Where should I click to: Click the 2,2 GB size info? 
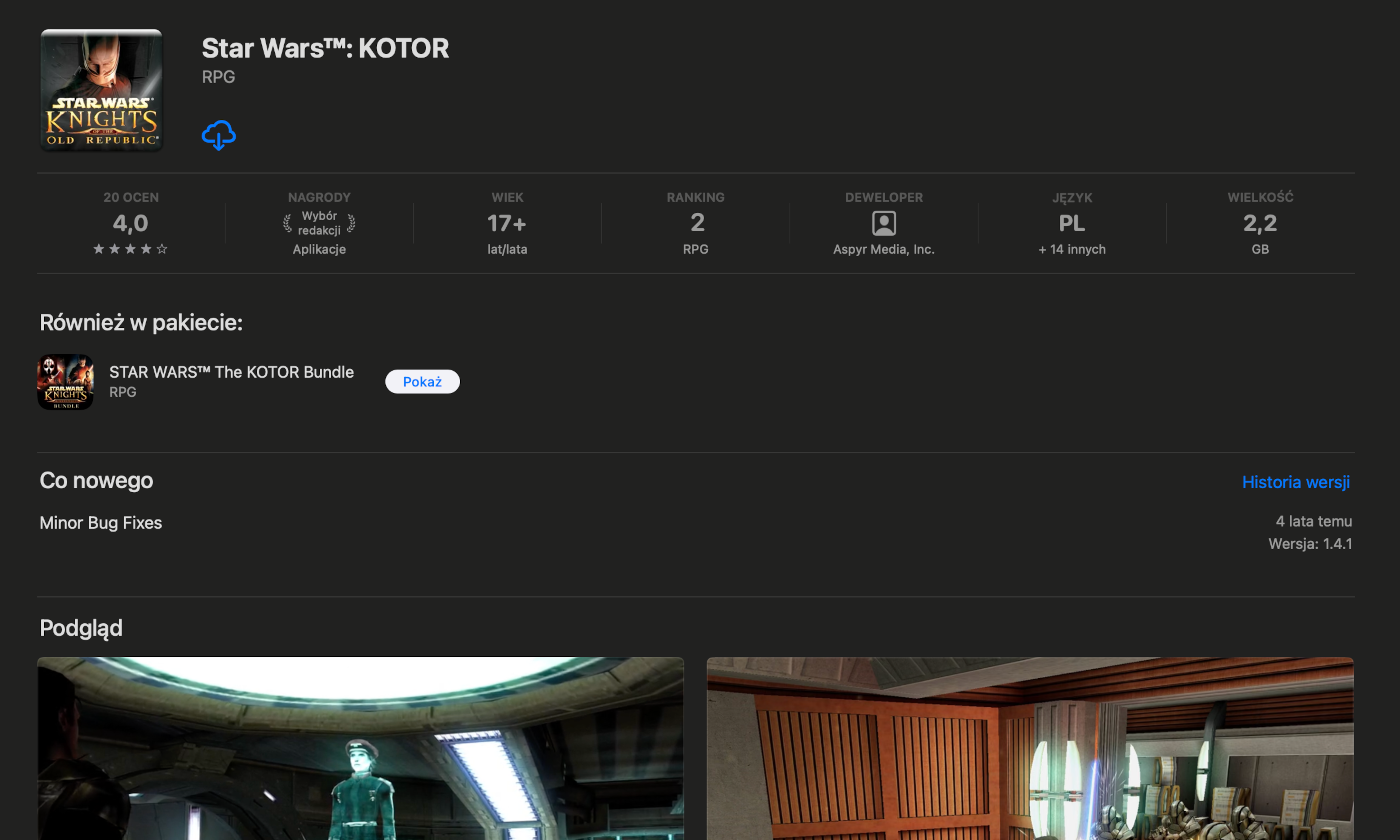(1260, 223)
